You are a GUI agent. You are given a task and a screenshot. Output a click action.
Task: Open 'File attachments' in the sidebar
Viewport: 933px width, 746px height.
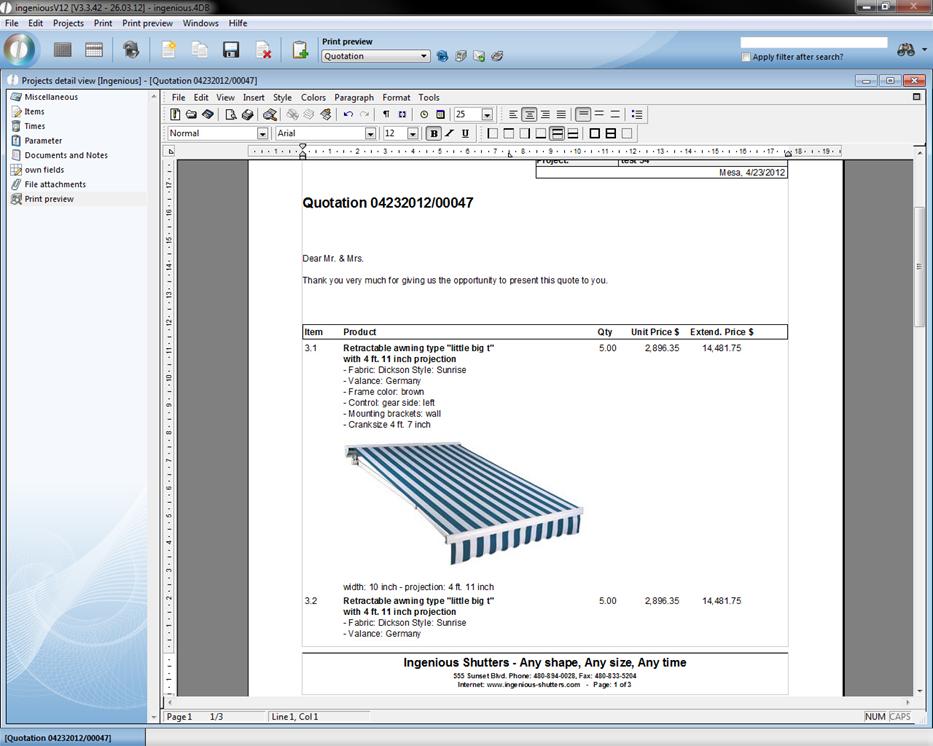55,184
